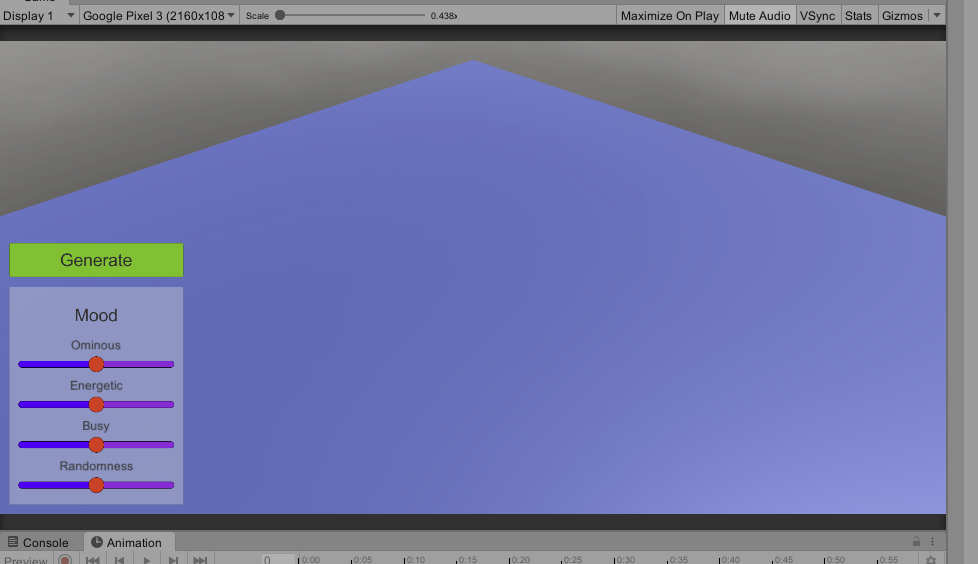Expand the Gizmos dropdown arrow
Viewport: 978px width, 564px height.
[x=937, y=16]
